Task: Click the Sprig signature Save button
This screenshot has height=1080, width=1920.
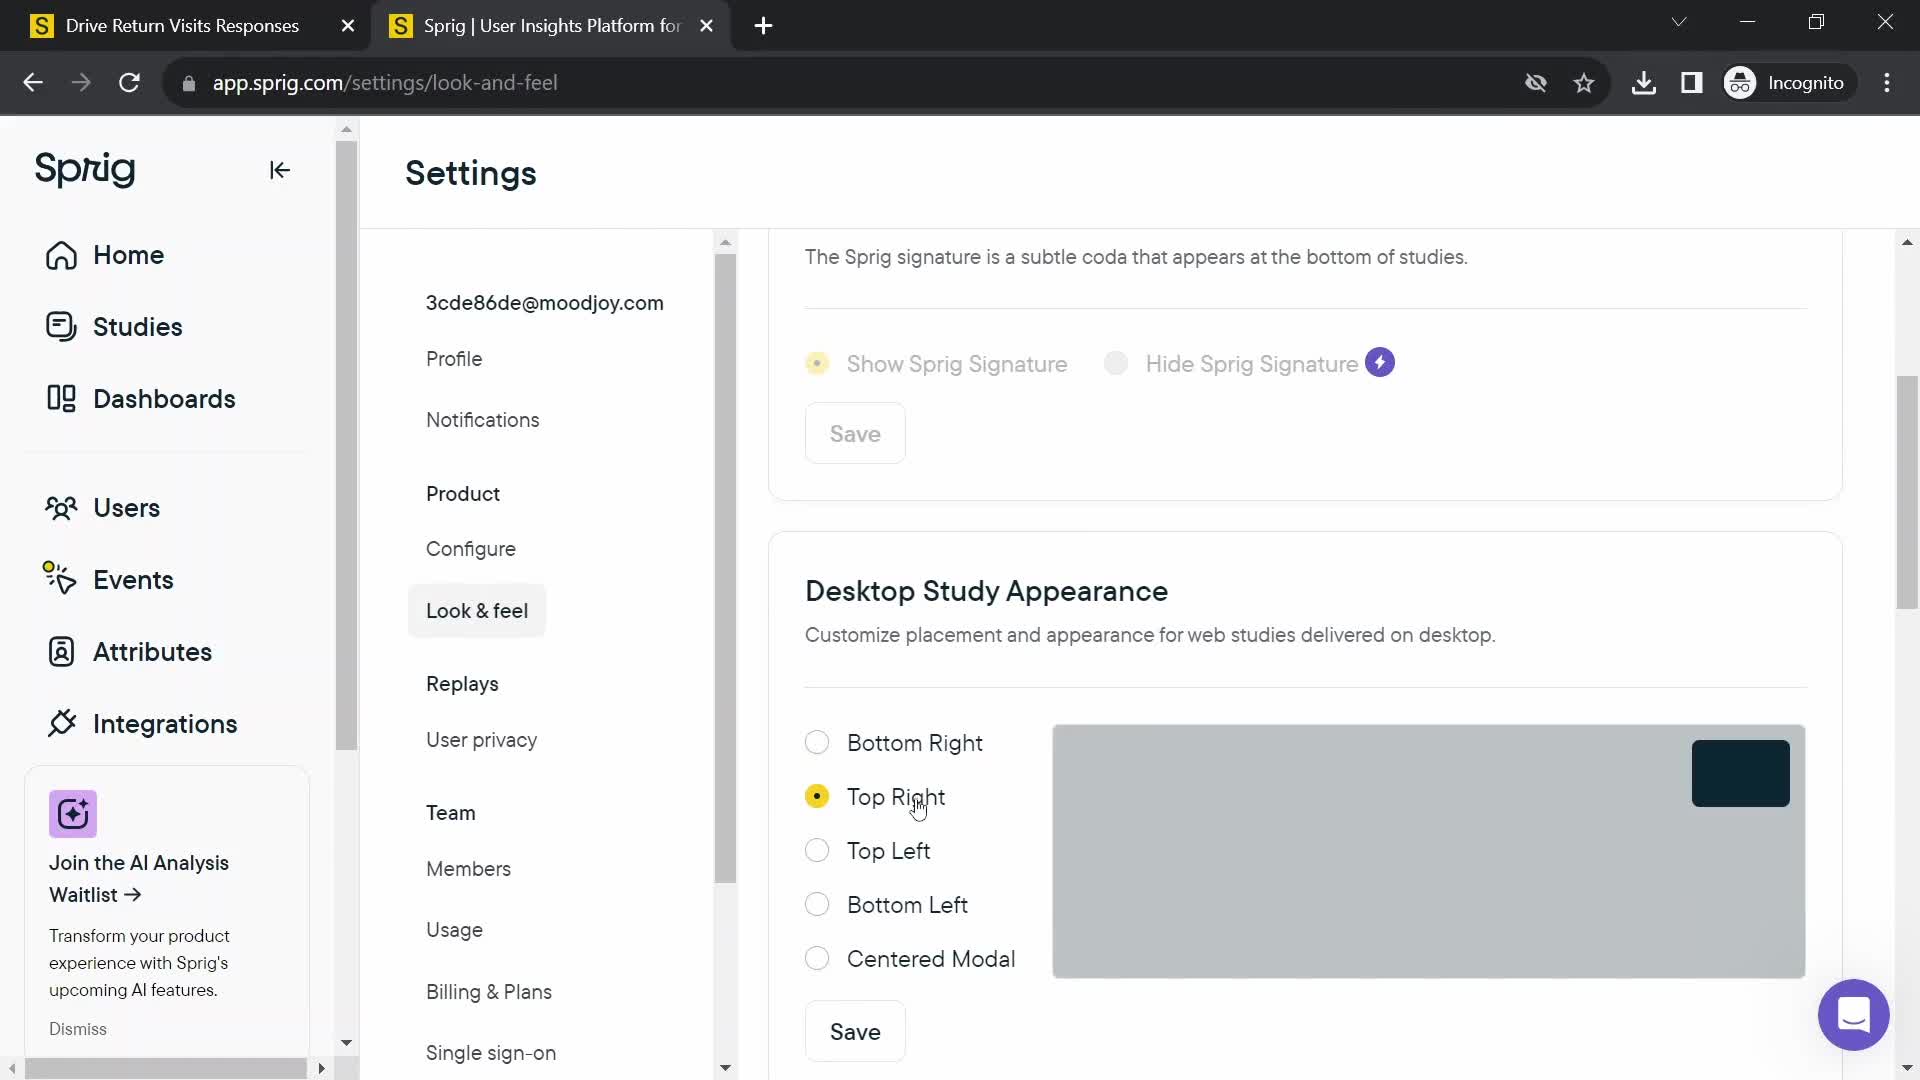Action: pos(855,434)
